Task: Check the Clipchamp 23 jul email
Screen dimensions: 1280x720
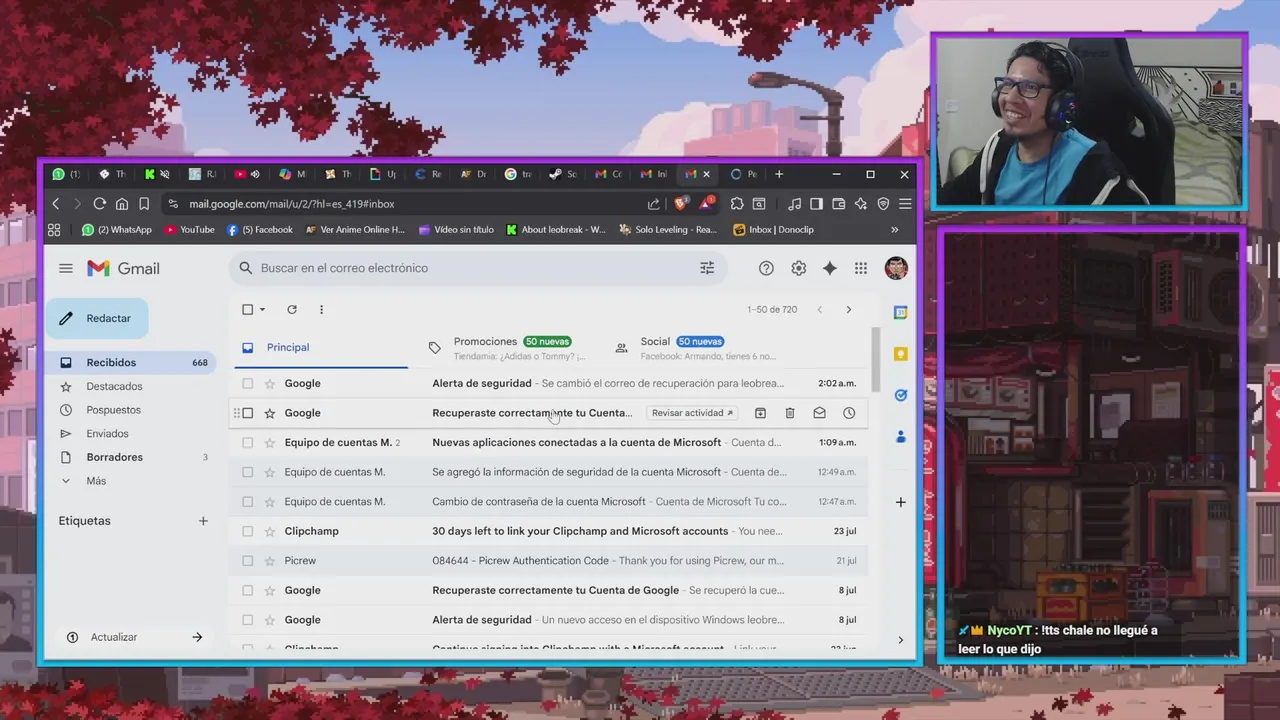Action: (x=248, y=531)
